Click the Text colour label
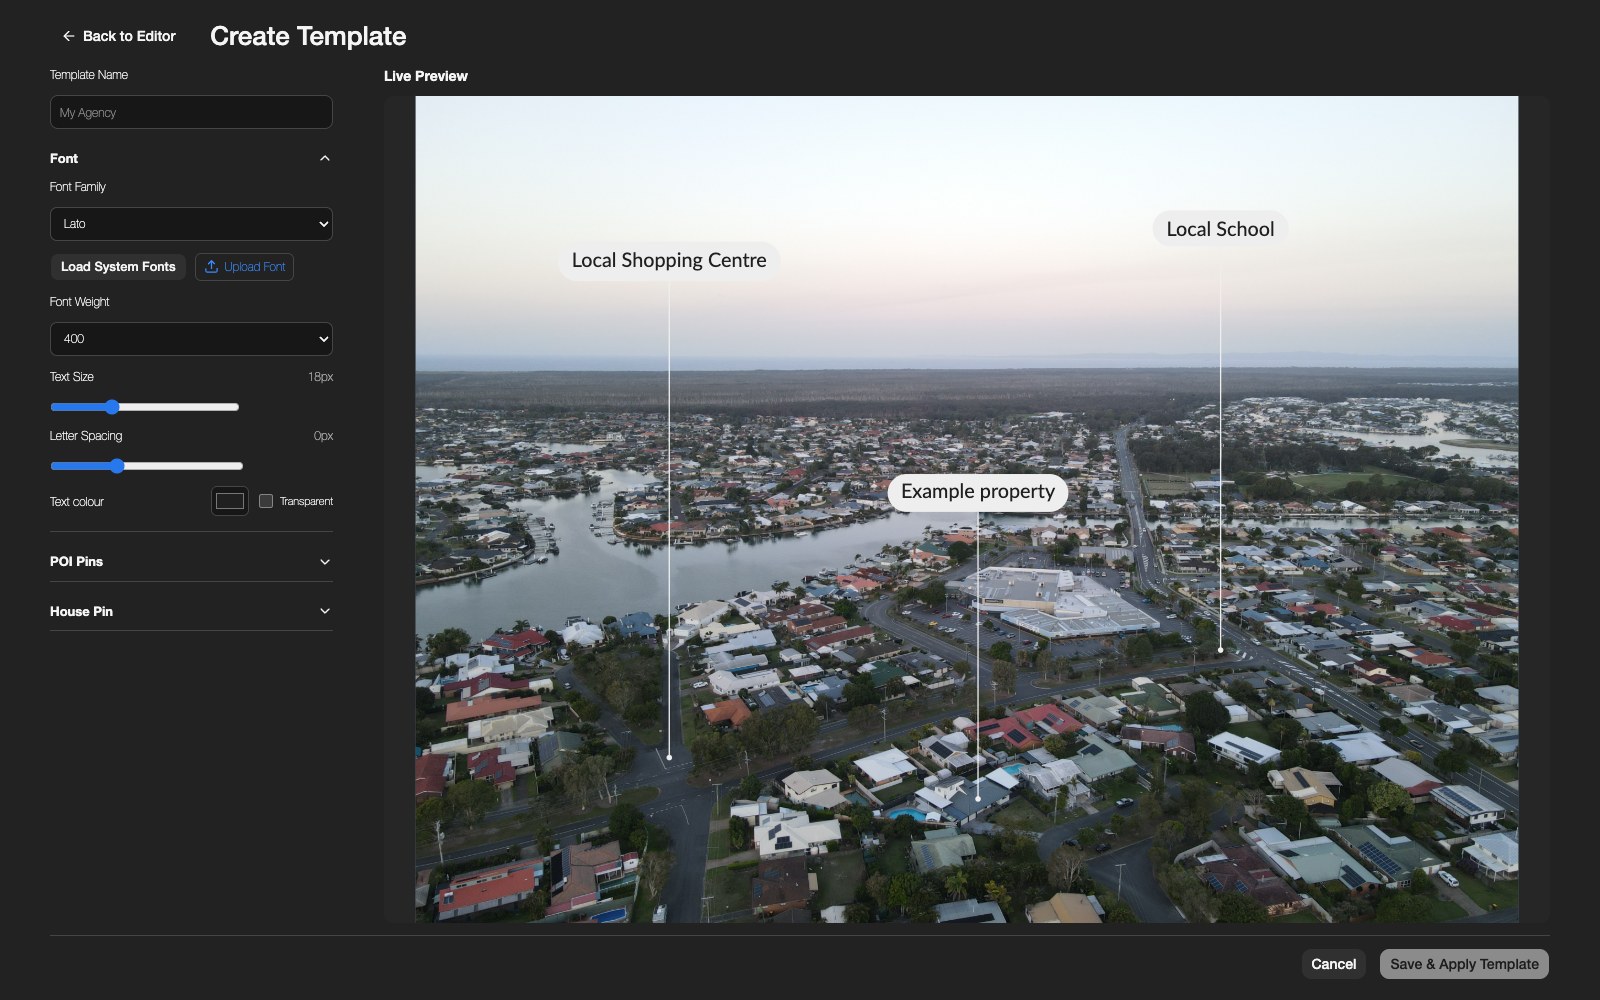The image size is (1600, 1000). [77, 502]
